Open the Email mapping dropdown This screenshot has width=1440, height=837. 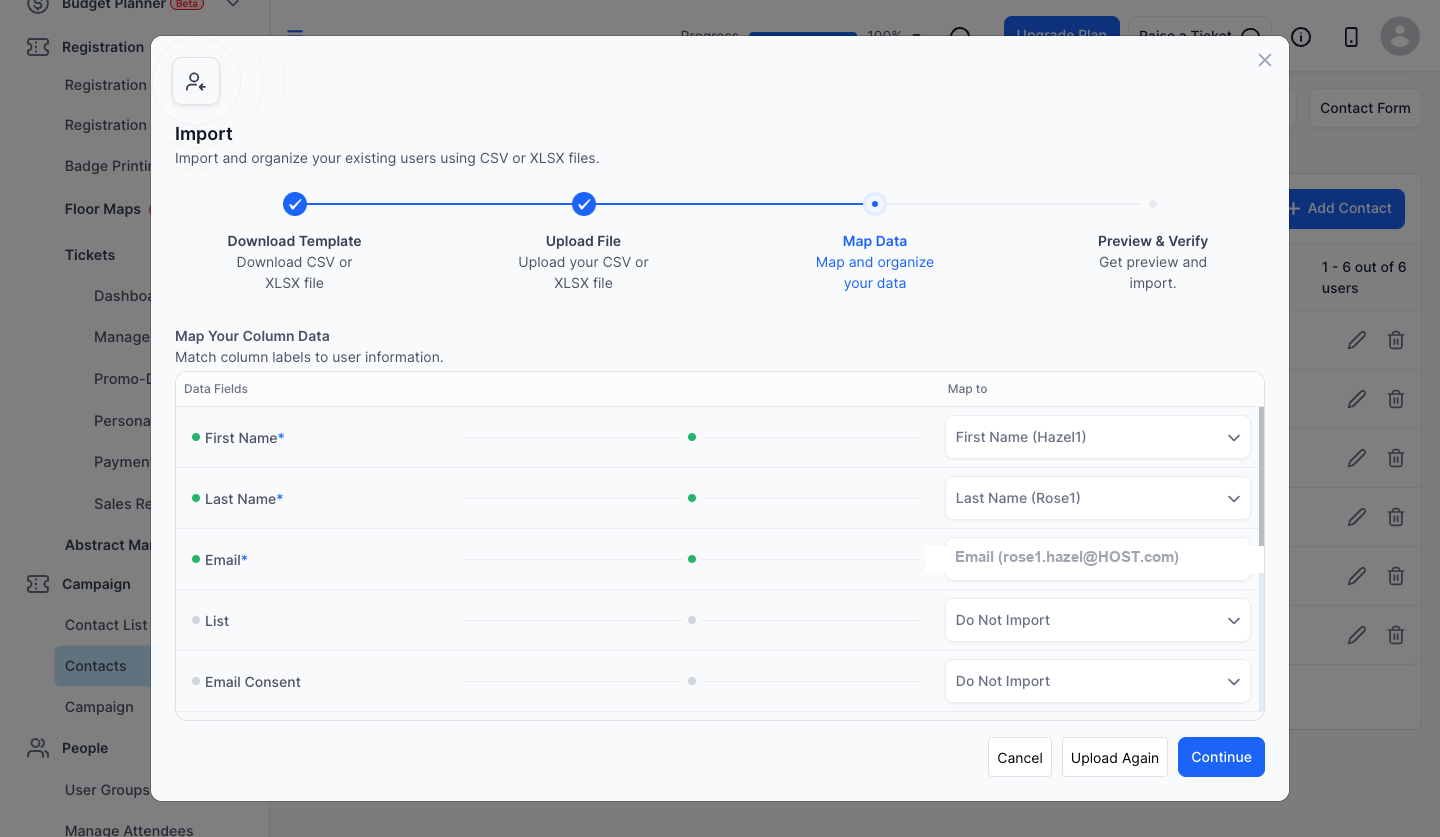[1098, 558]
